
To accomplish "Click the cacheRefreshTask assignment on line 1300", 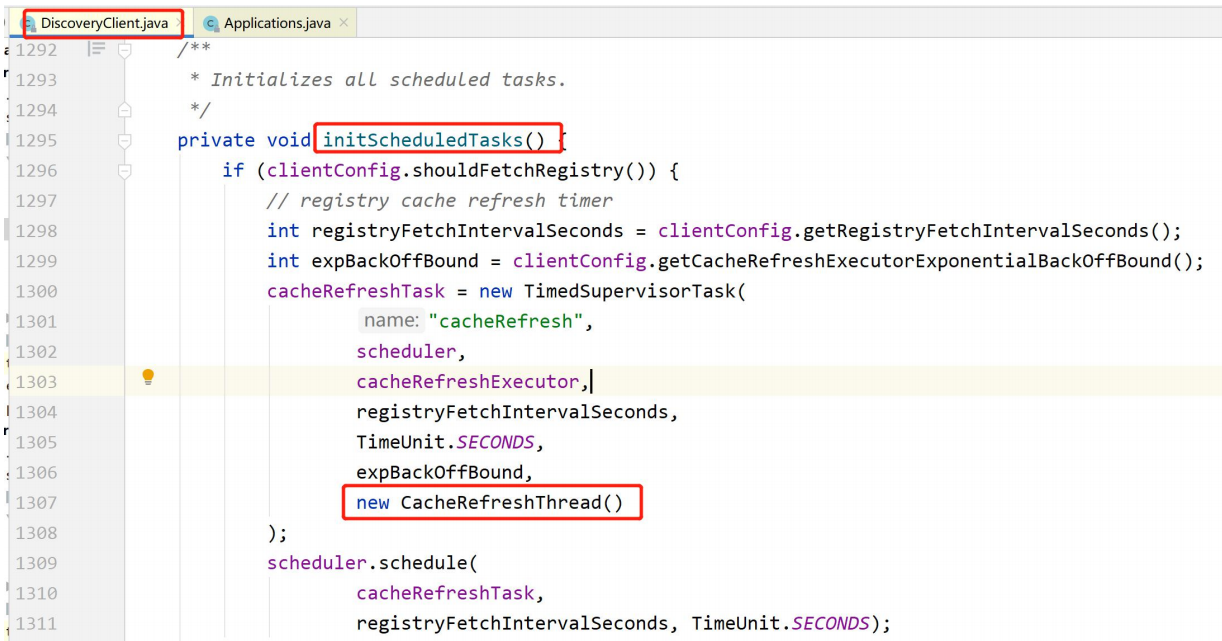I will tap(356, 291).
